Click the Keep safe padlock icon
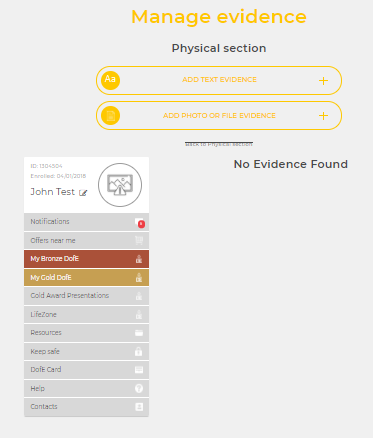 (139, 351)
